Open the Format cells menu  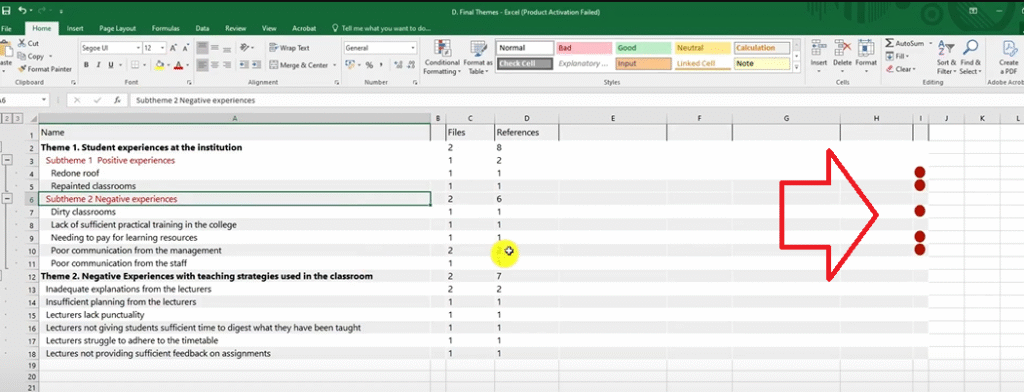click(x=866, y=56)
